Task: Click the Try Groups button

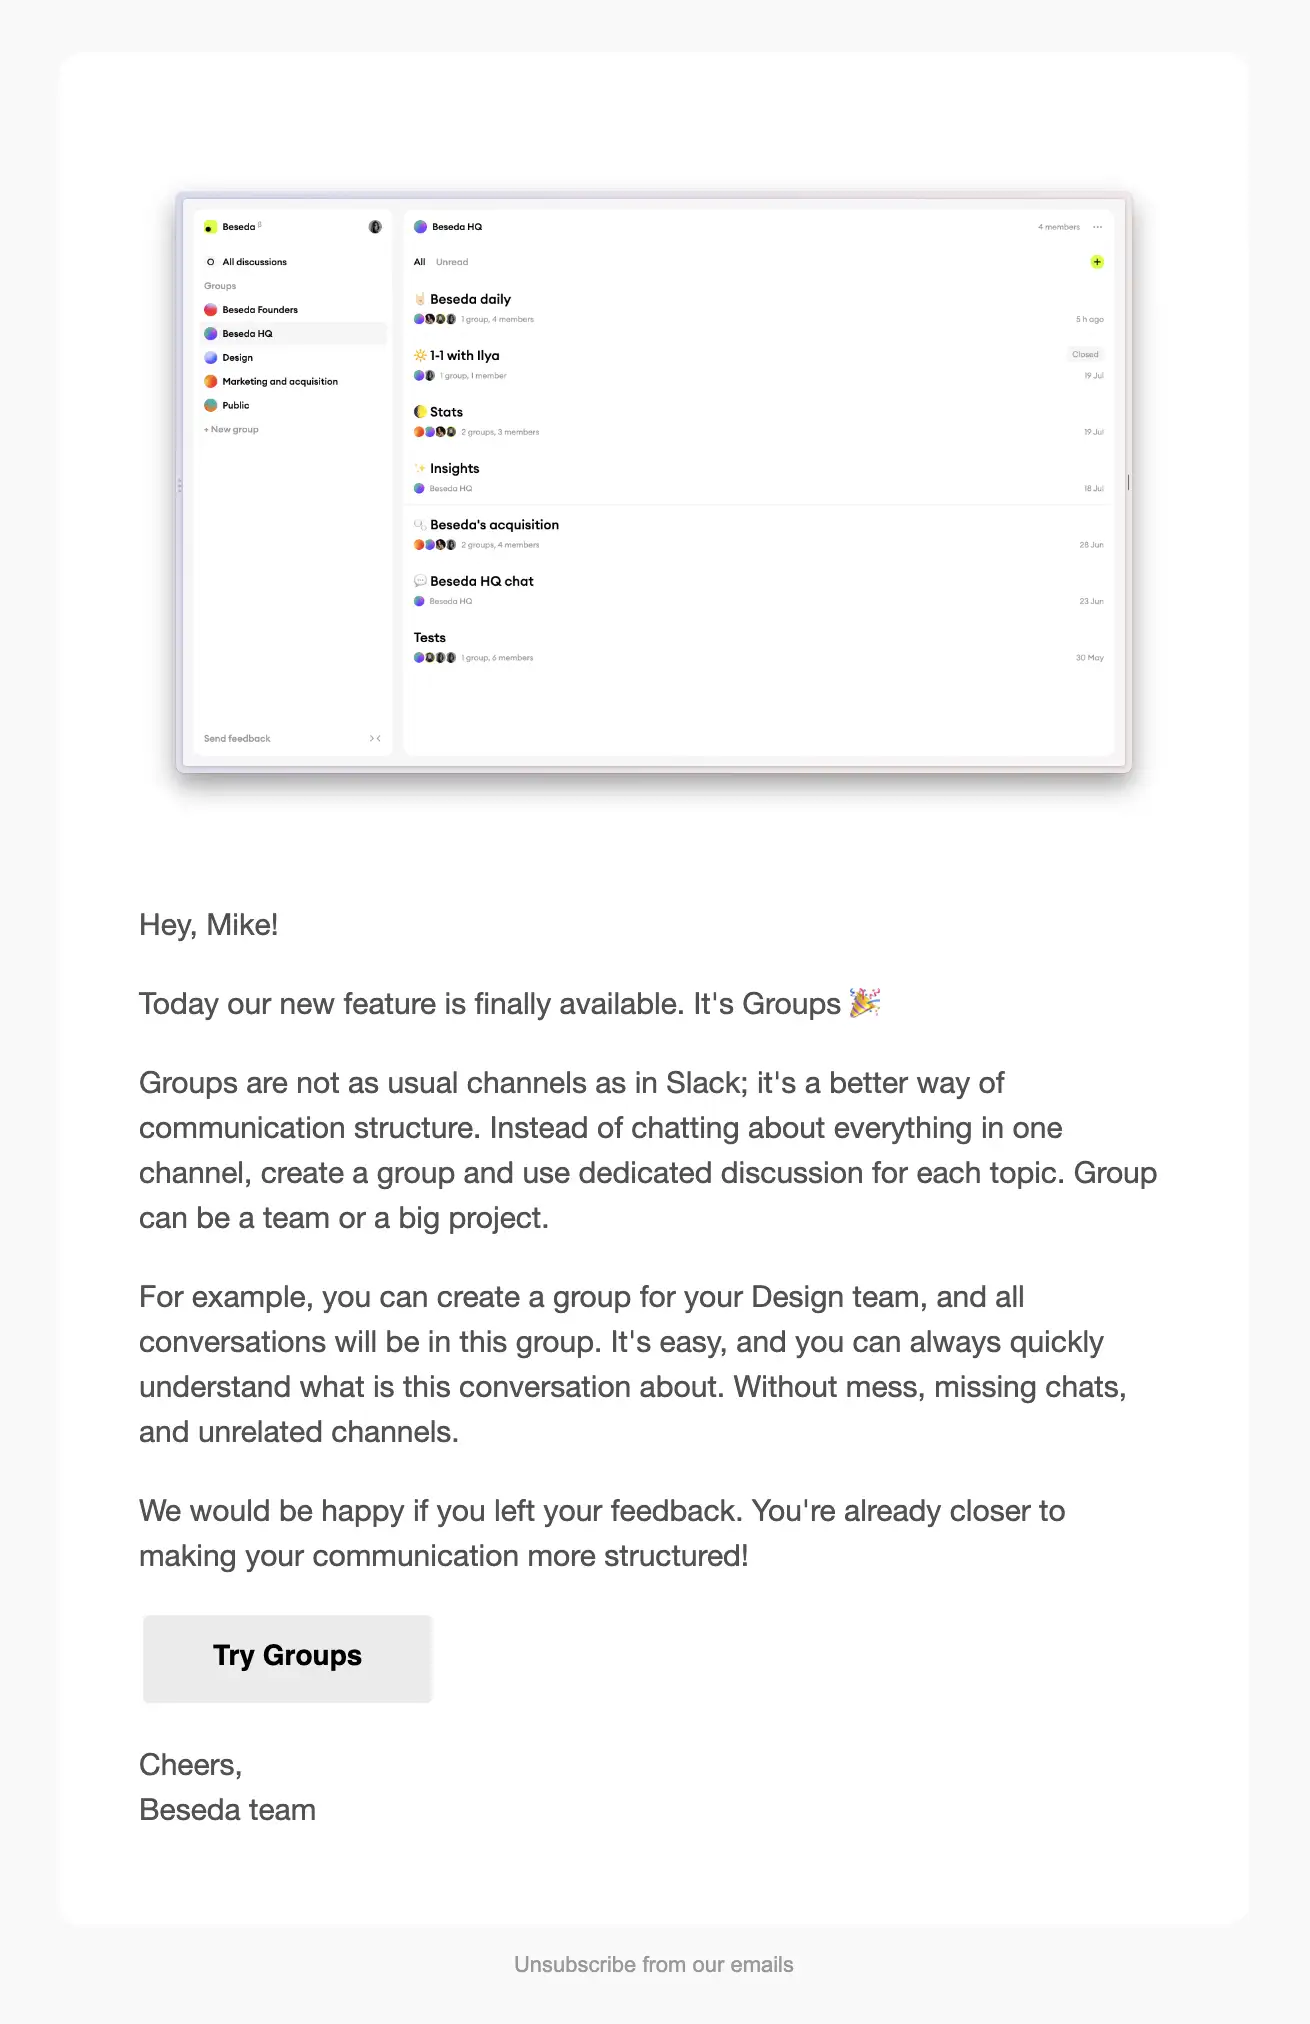Action: (x=287, y=1657)
